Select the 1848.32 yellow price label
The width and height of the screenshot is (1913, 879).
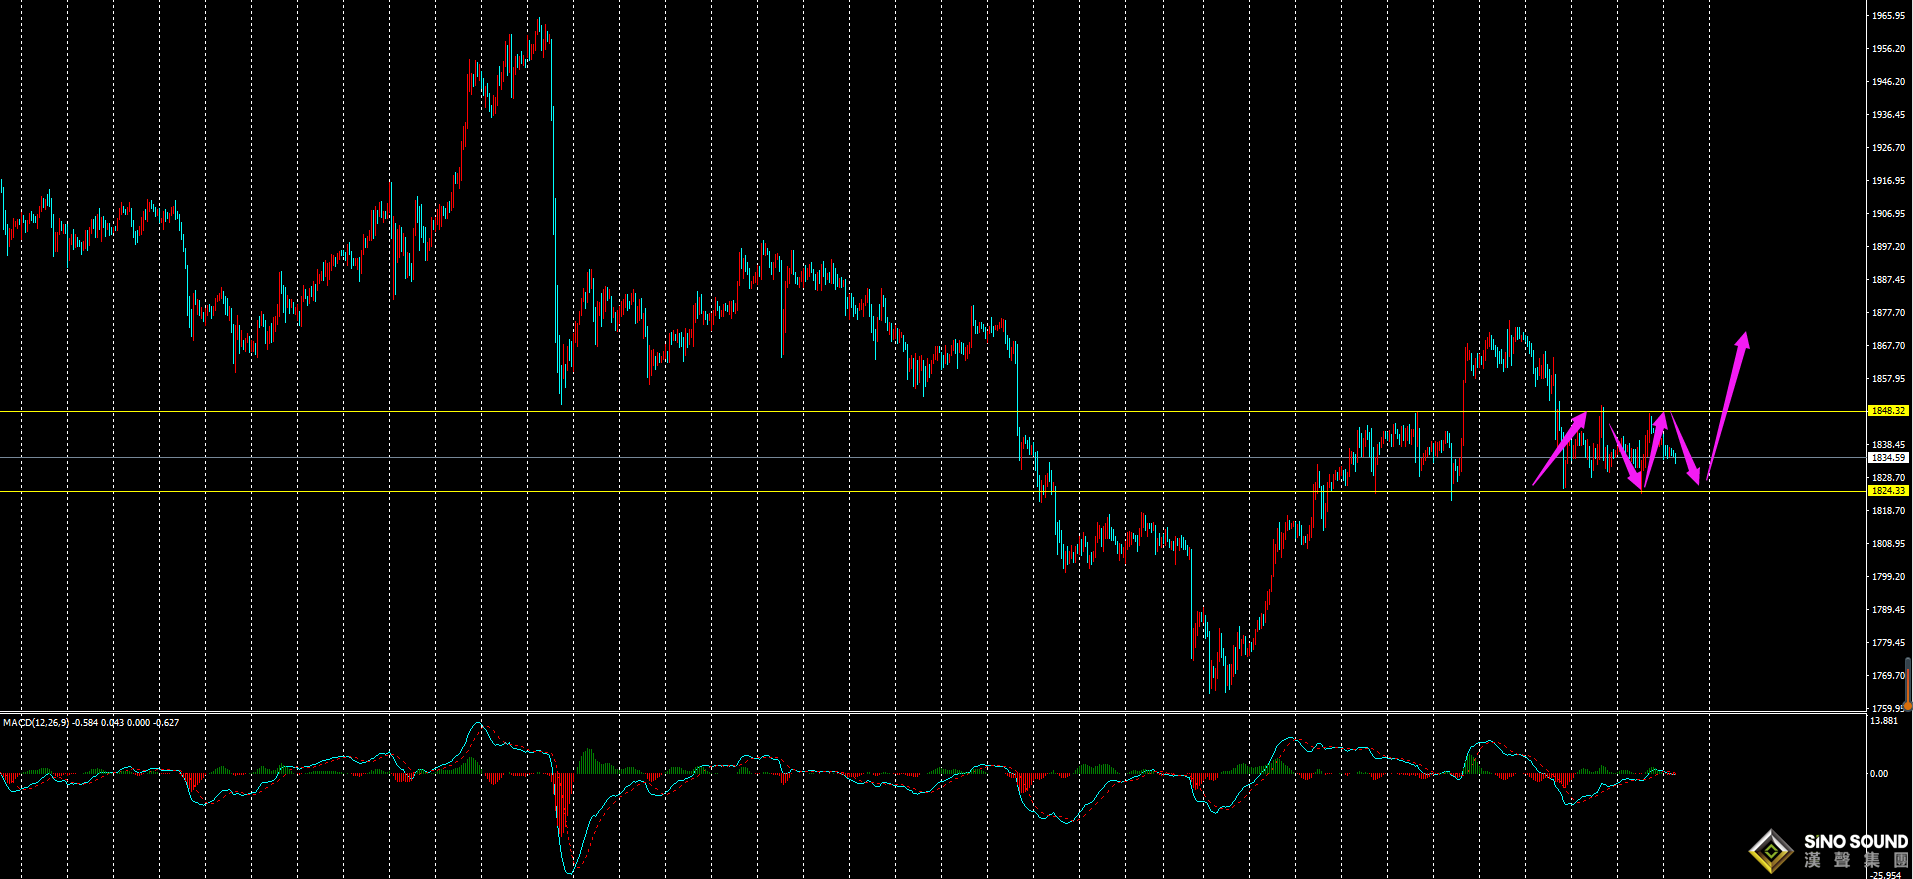click(1888, 411)
